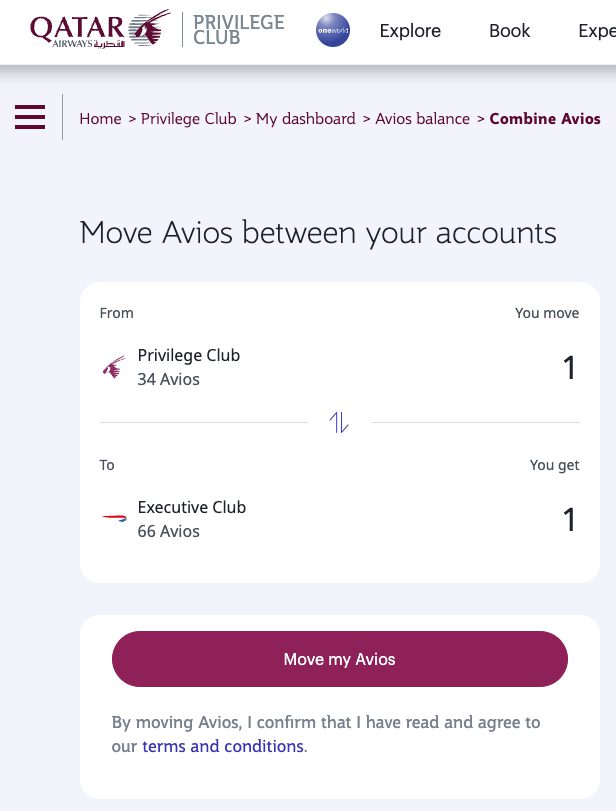Click the Privilege Club oryx icon in From section
Viewport: 616px width, 811px height.
pyautogui.click(x=113, y=366)
